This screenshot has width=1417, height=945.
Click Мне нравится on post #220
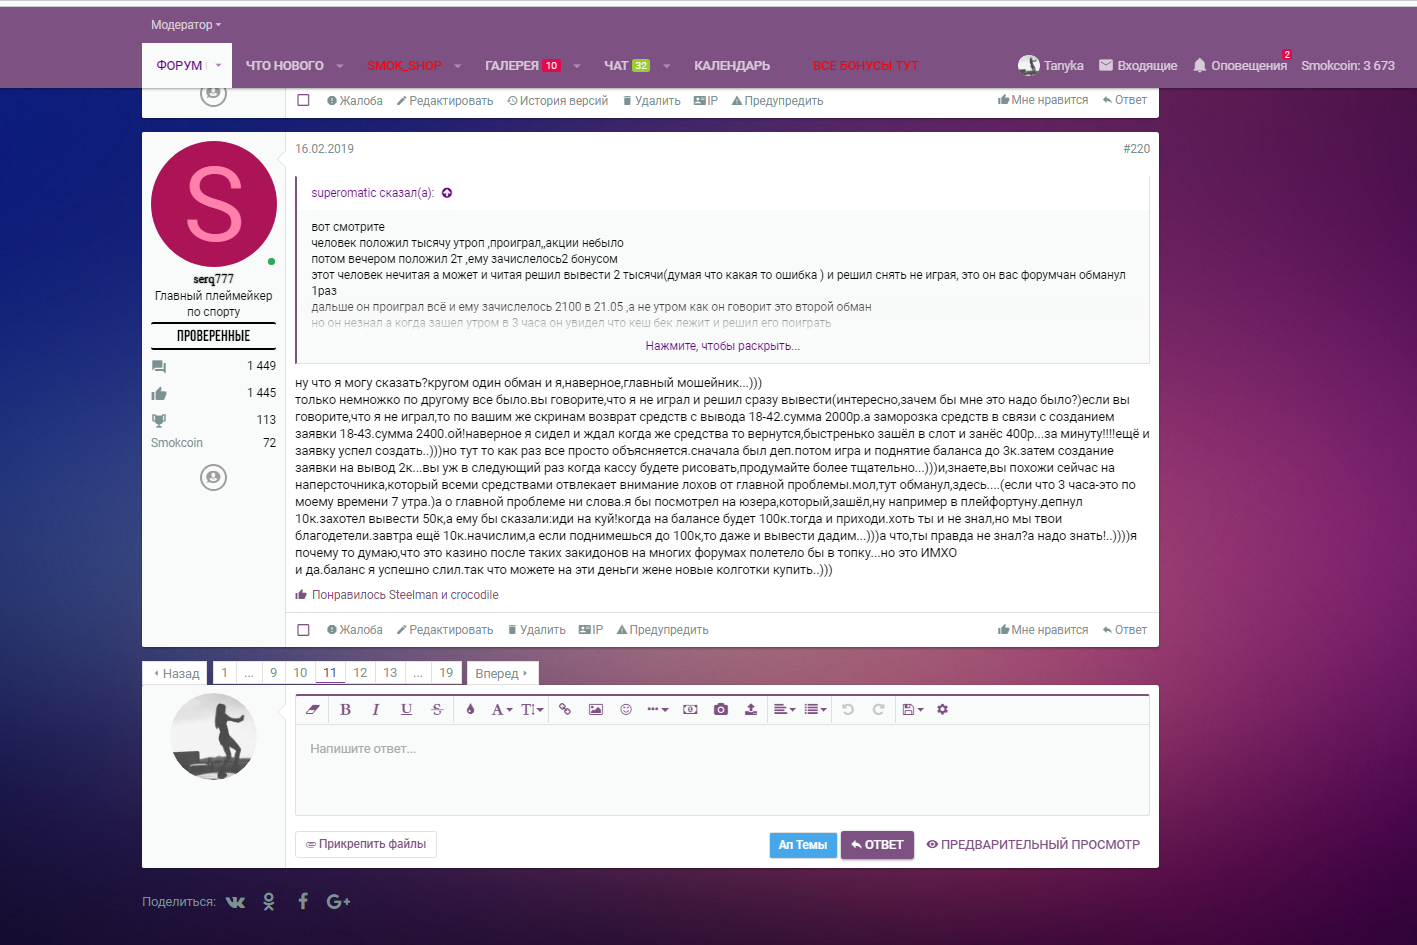1043,630
